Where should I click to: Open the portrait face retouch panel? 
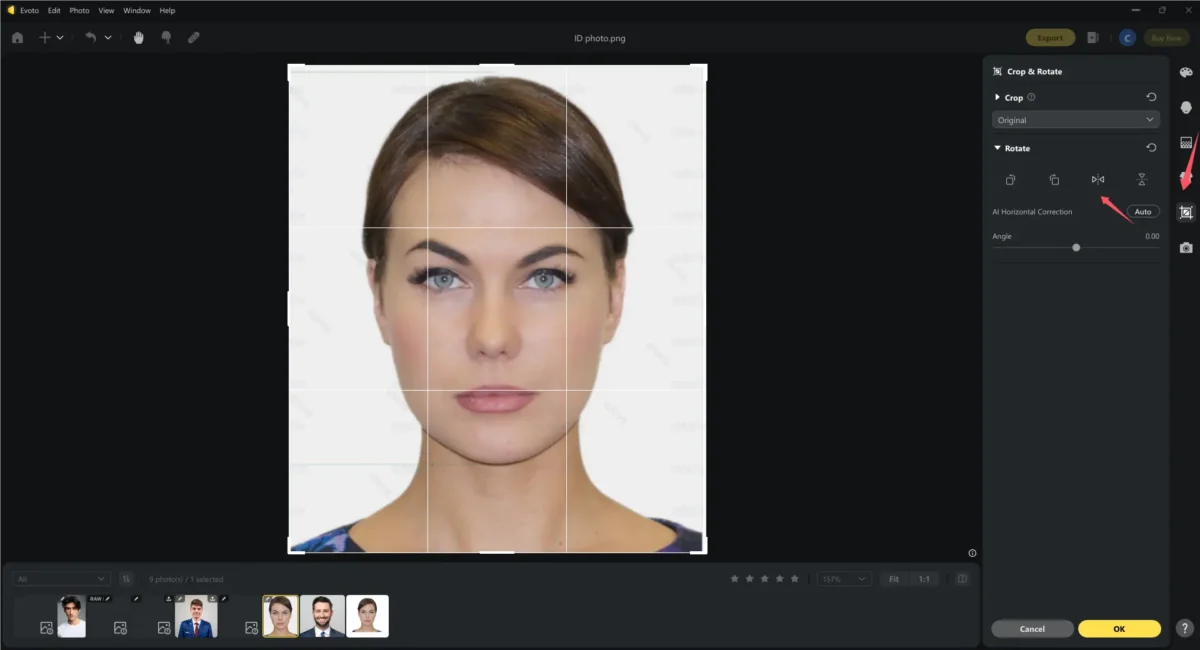1186,107
